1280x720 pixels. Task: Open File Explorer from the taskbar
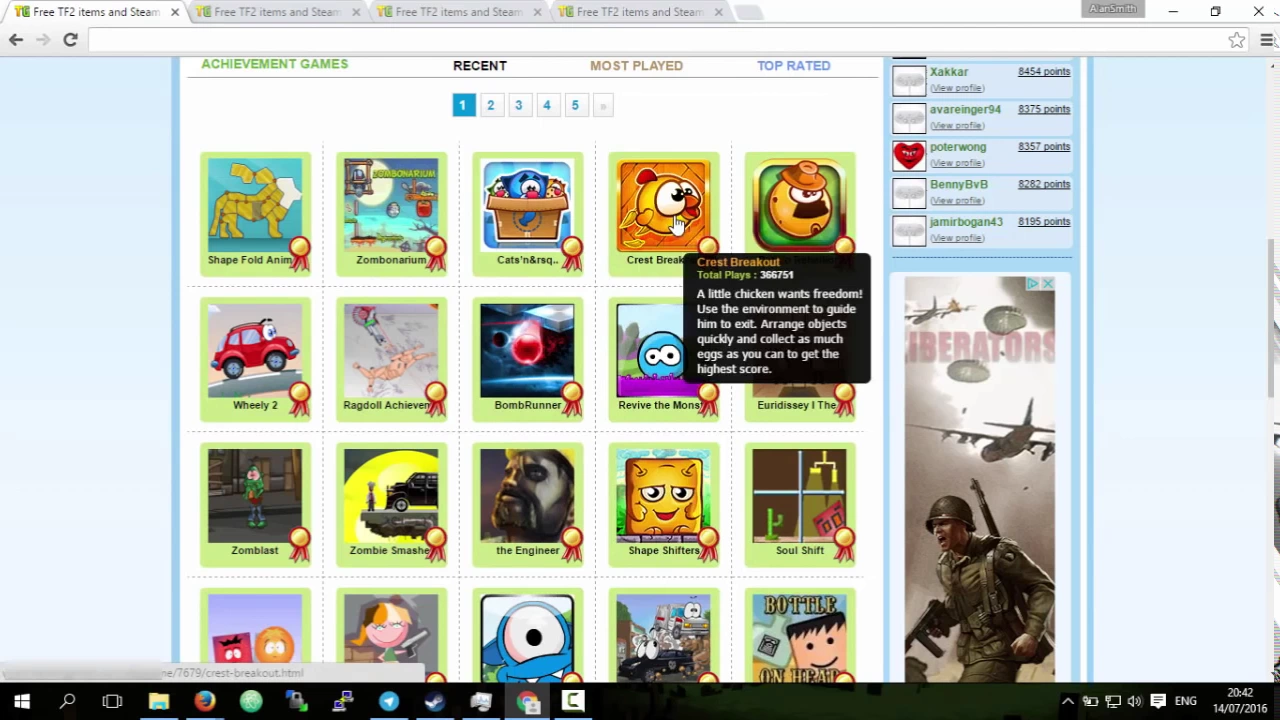click(x=159, y=701)
